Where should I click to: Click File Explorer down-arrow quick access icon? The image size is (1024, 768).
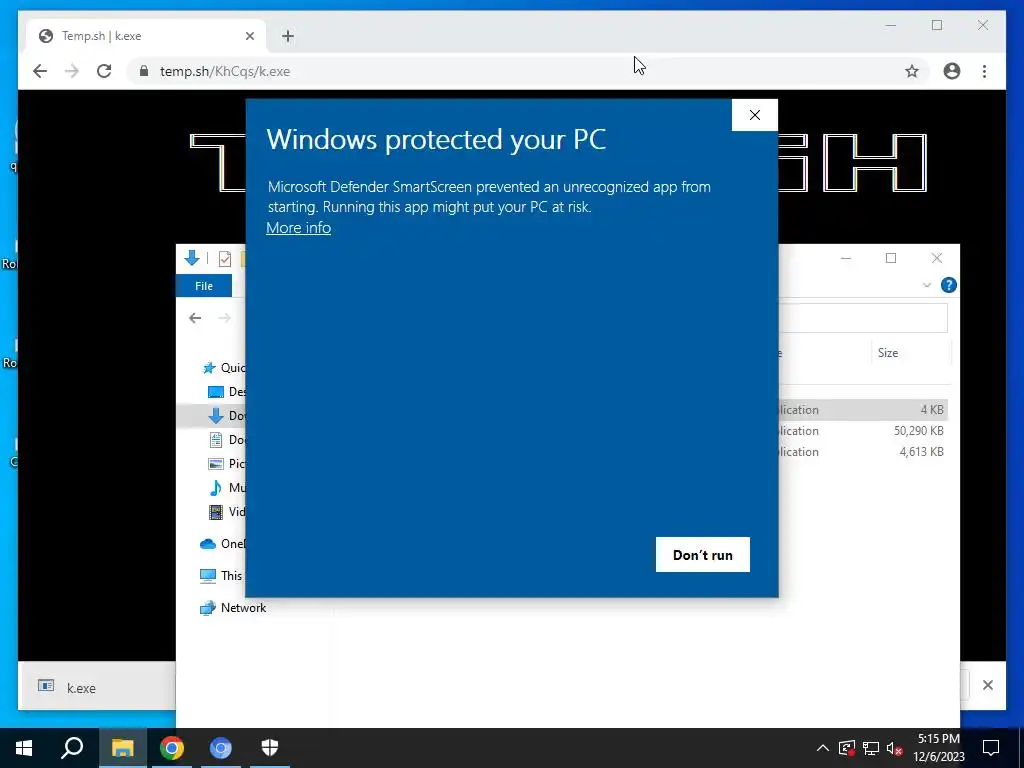tap(191, 259)
